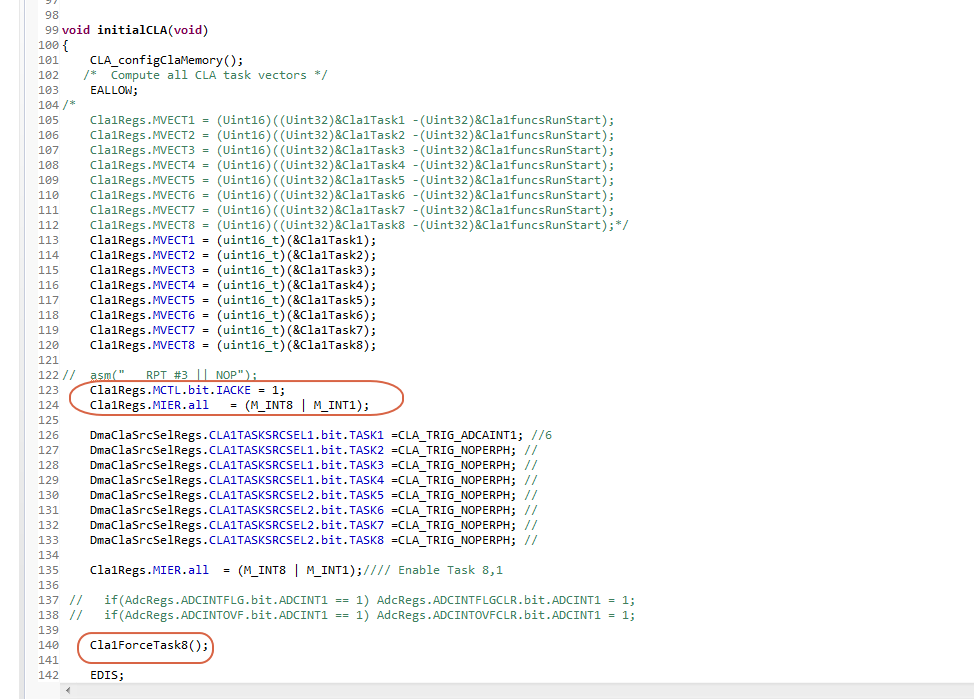Screen dimensions: 974x699
Task: Select the circled Cla1ForceTask8 function call
Action: [144, 646]
